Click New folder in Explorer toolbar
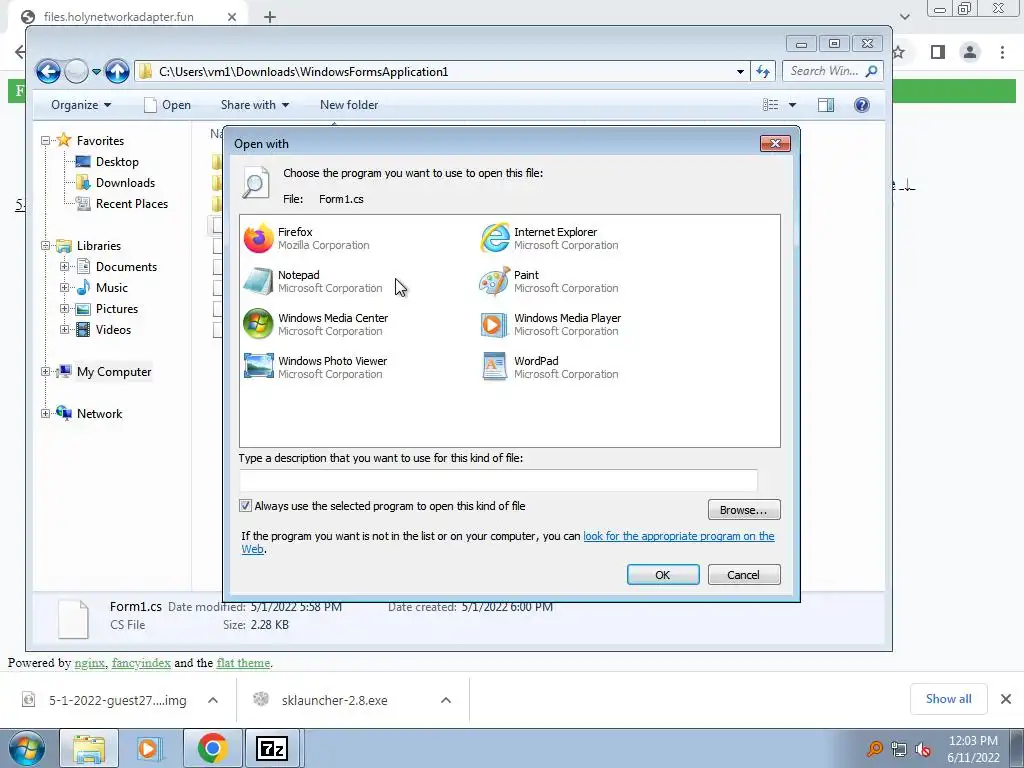 coord(349,104)
